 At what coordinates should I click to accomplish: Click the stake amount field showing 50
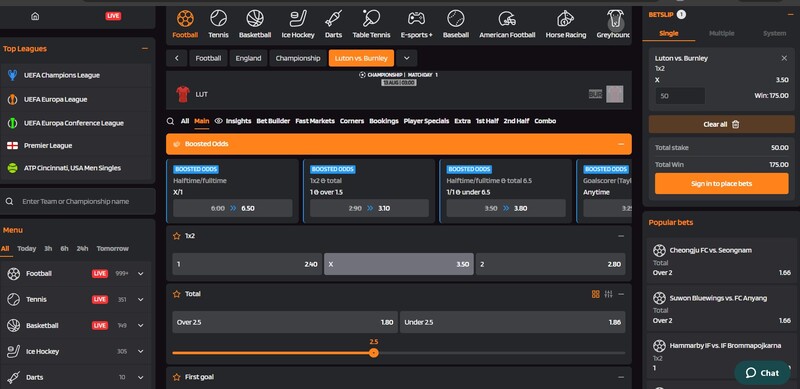680,95
